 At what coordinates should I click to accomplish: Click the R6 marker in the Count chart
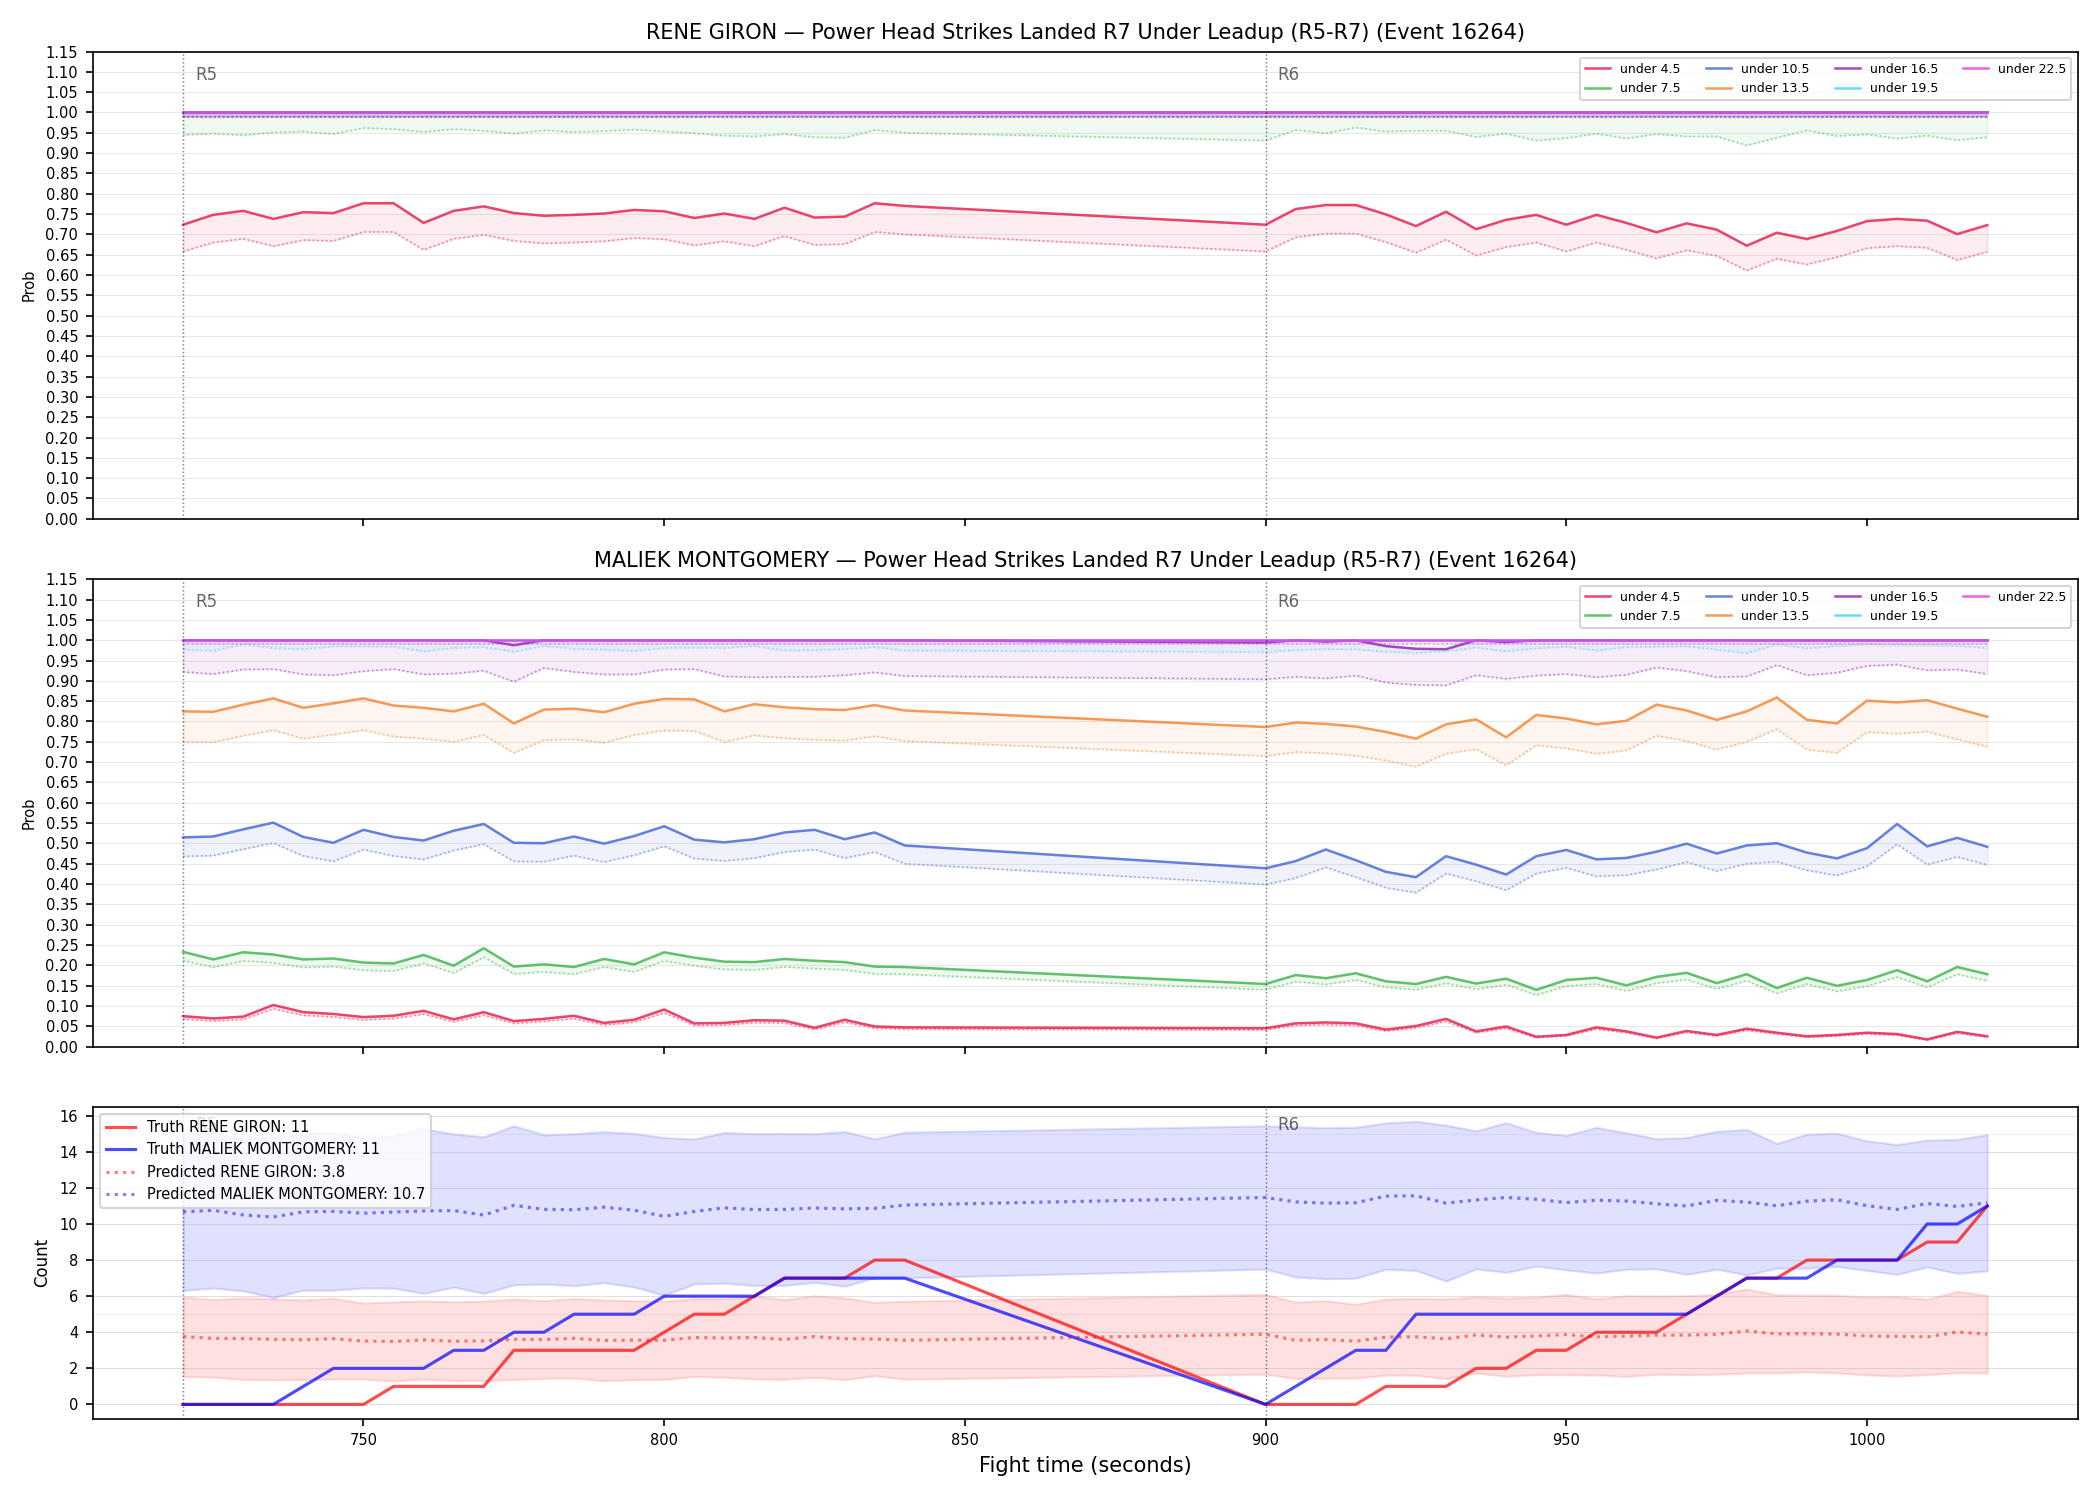[x=1288, y=1124]
